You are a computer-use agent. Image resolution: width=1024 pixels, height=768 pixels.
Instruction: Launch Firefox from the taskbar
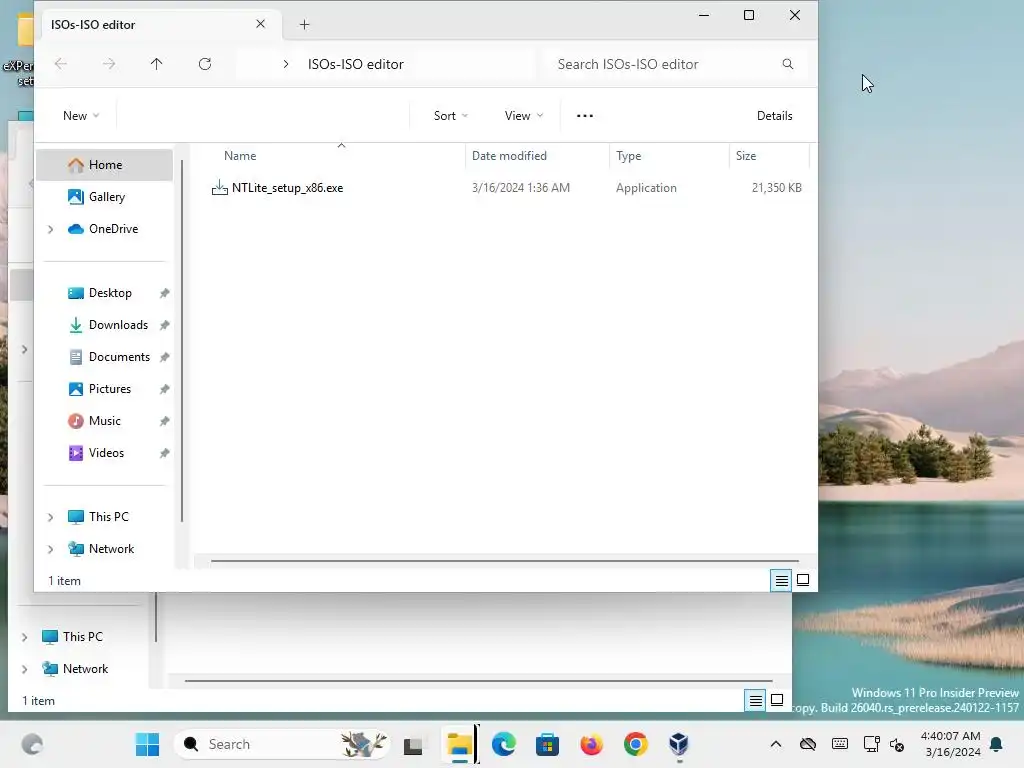tap(592, 744)
